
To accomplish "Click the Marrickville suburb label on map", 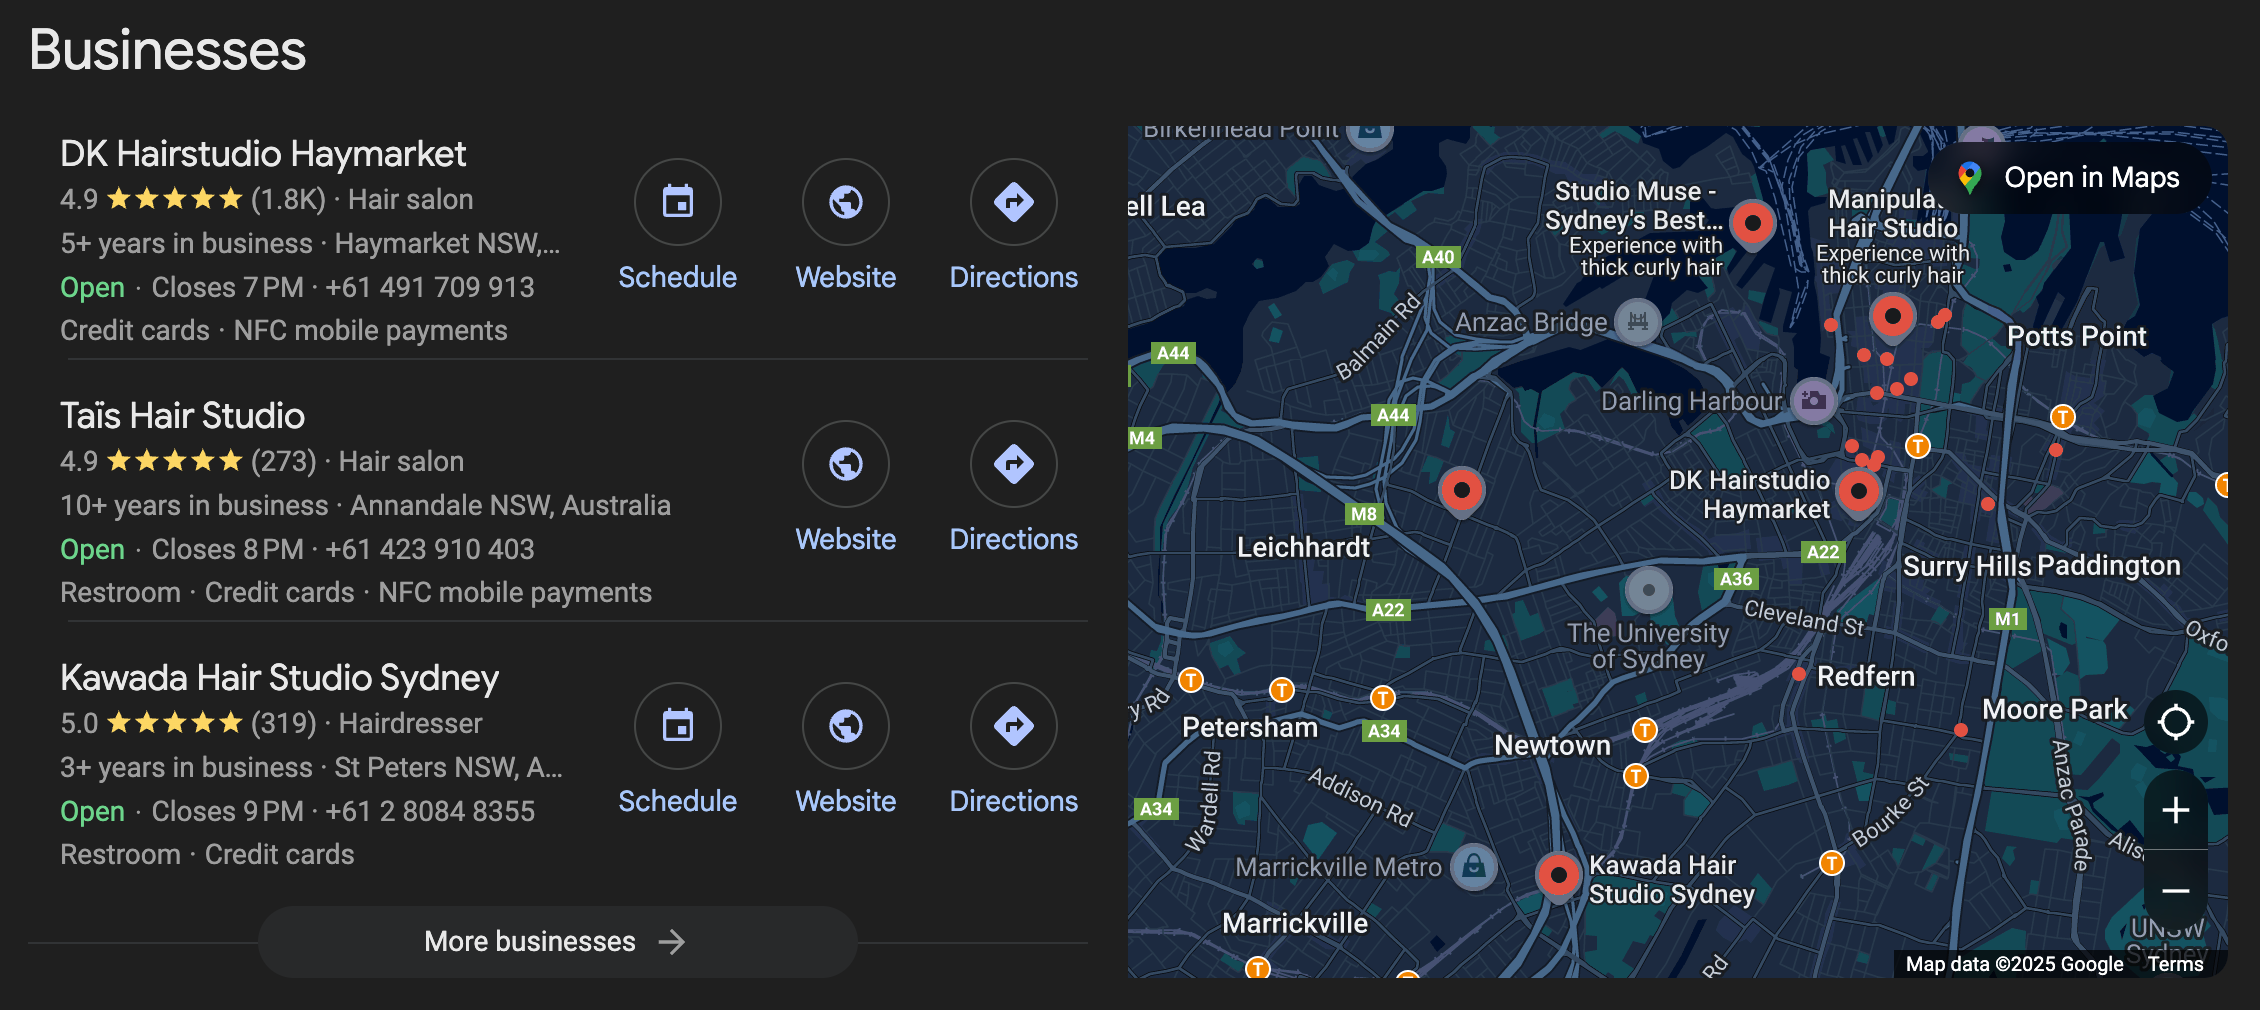I will point(1295,923).
